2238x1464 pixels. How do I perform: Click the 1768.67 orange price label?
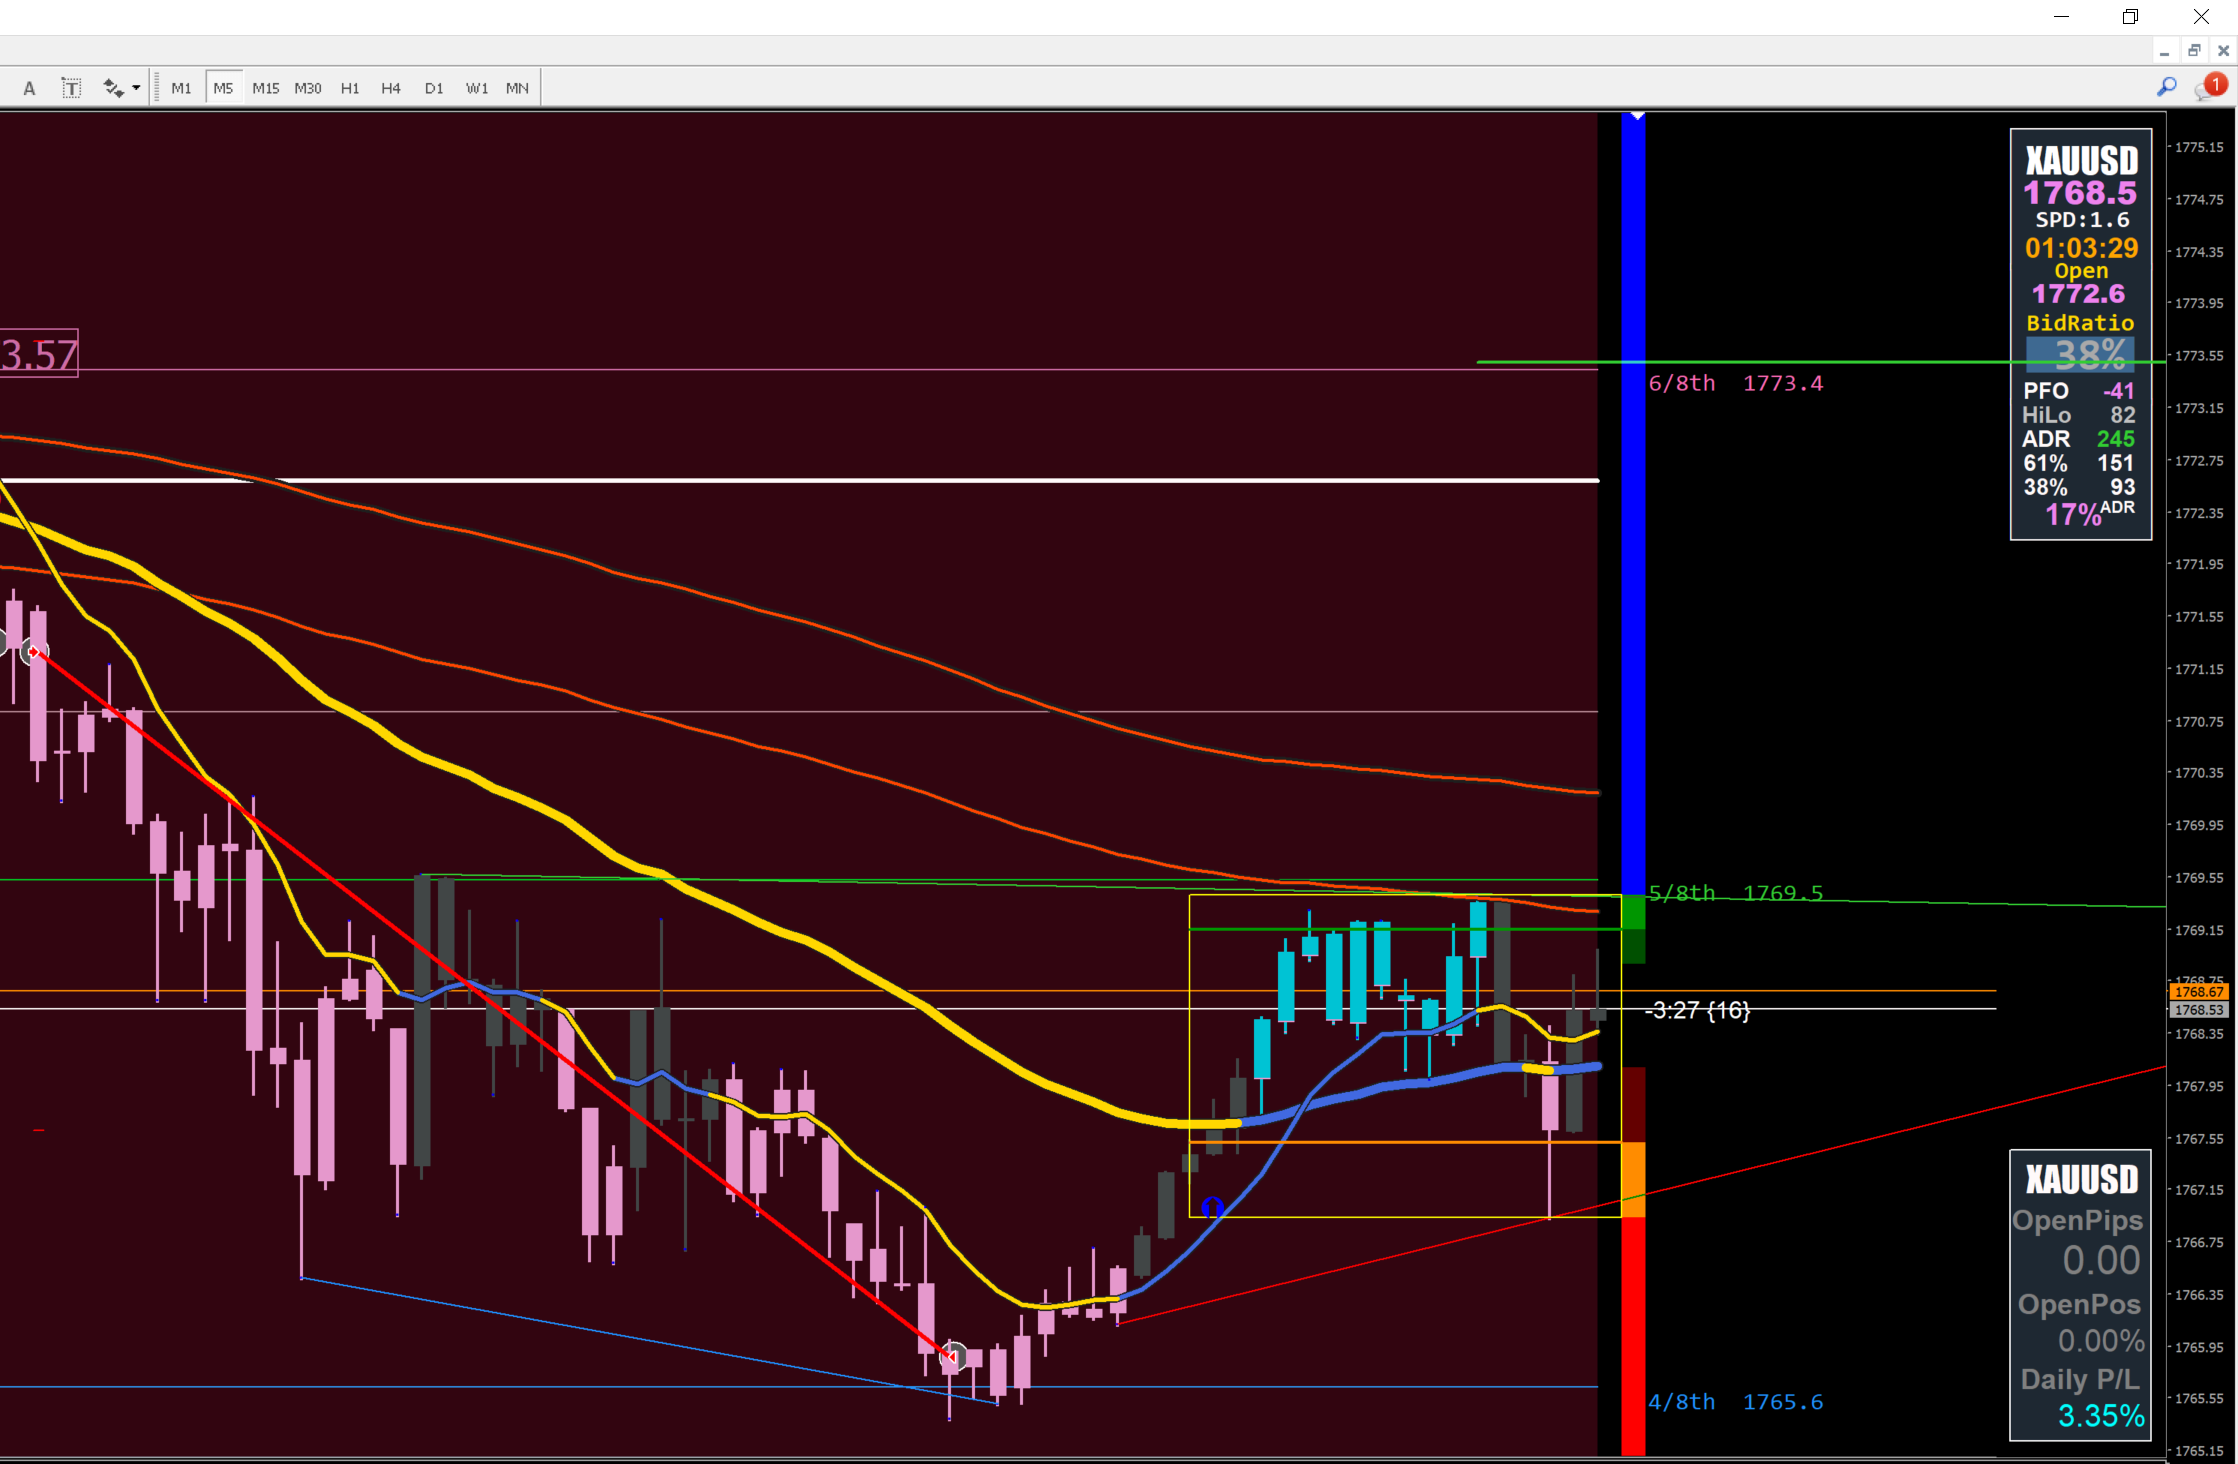[x=2198, y=992]
